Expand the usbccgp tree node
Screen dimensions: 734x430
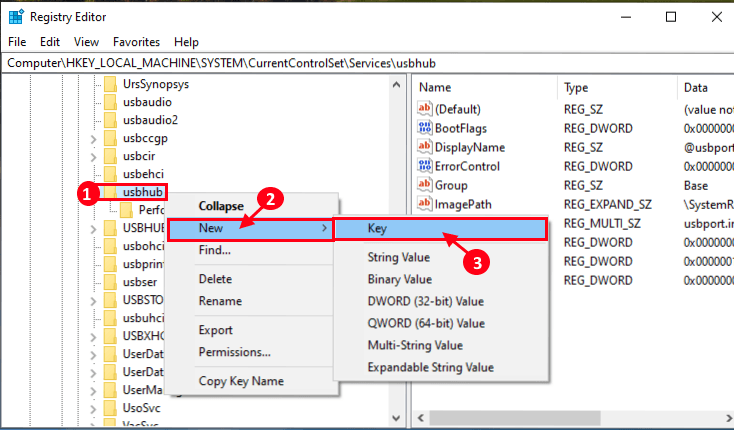click(93, 139)
